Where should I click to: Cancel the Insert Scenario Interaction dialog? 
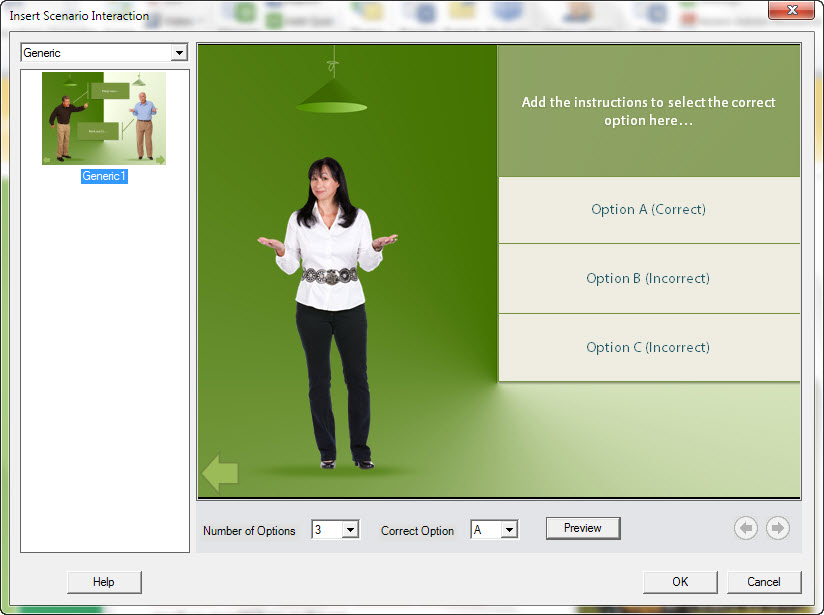(x=764, y=582)
